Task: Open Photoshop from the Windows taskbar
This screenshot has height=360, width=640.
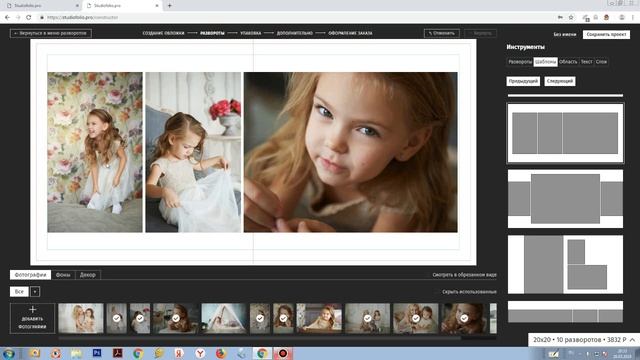Action: tap(97, 353)
